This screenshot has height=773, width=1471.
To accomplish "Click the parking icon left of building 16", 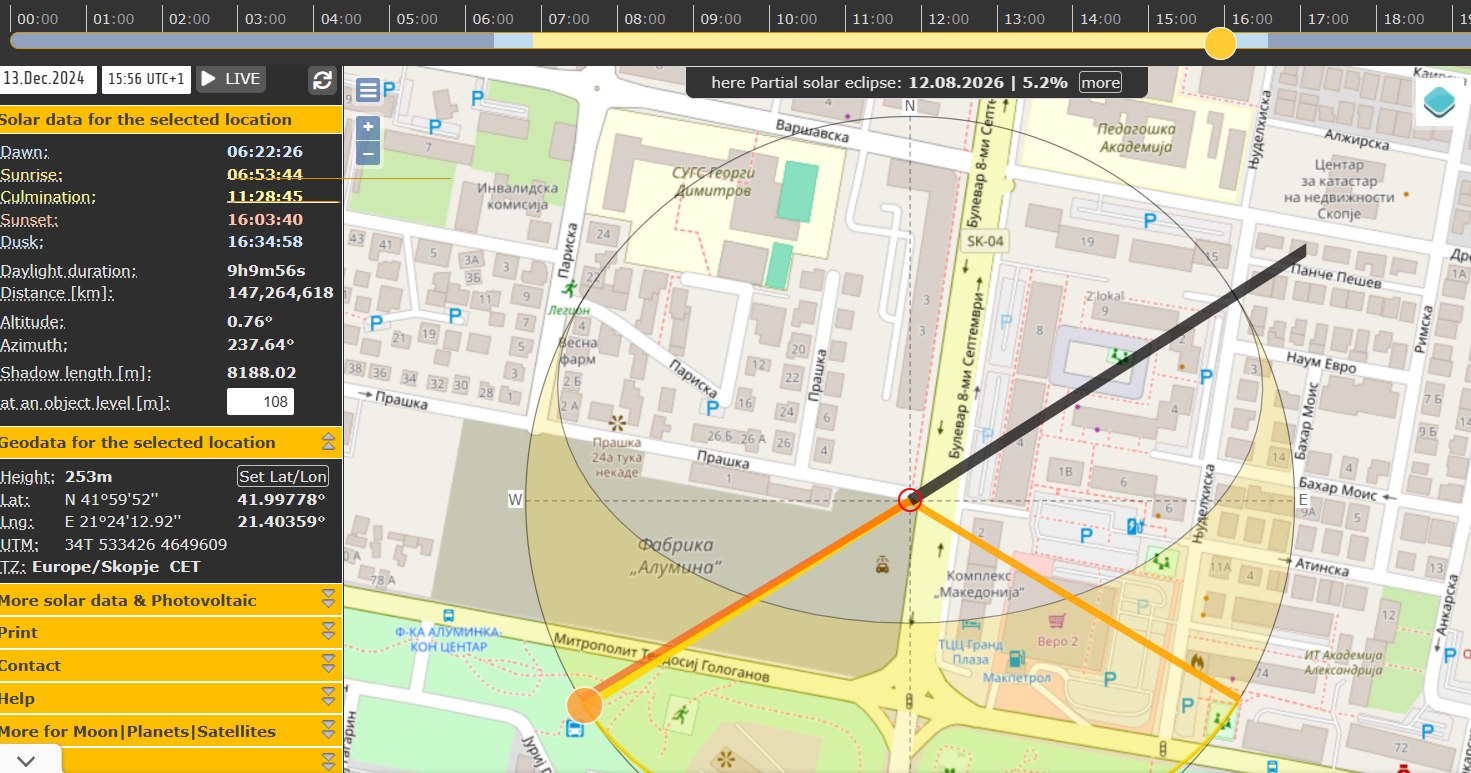I will [x=713, y=408].
